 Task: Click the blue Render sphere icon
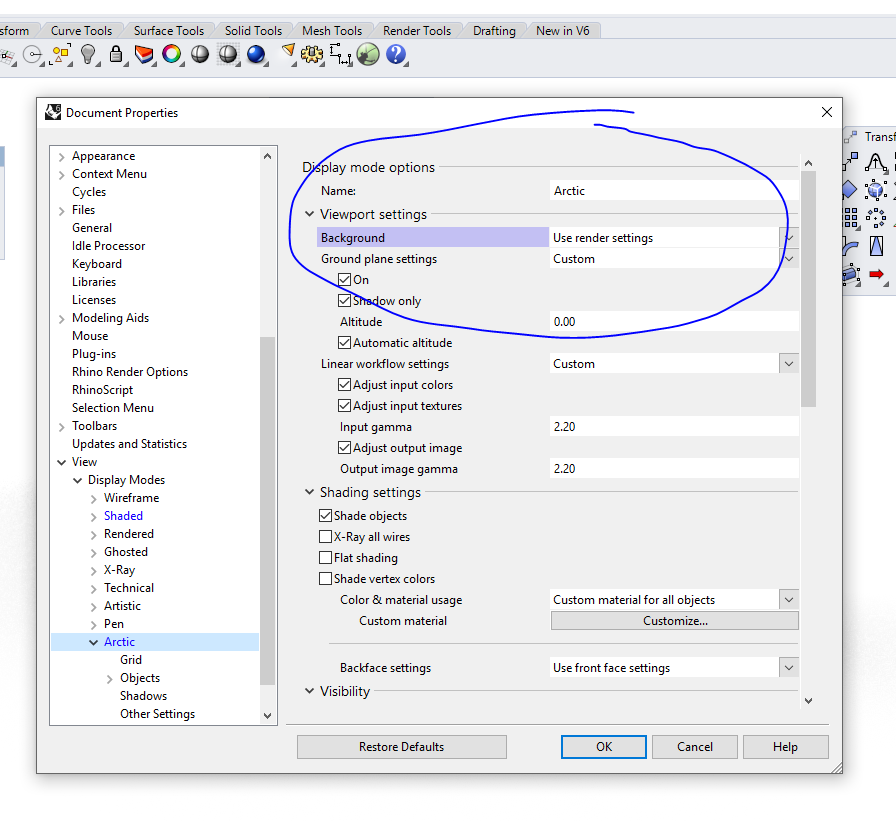pyautogui.click(x=255, y=54)
